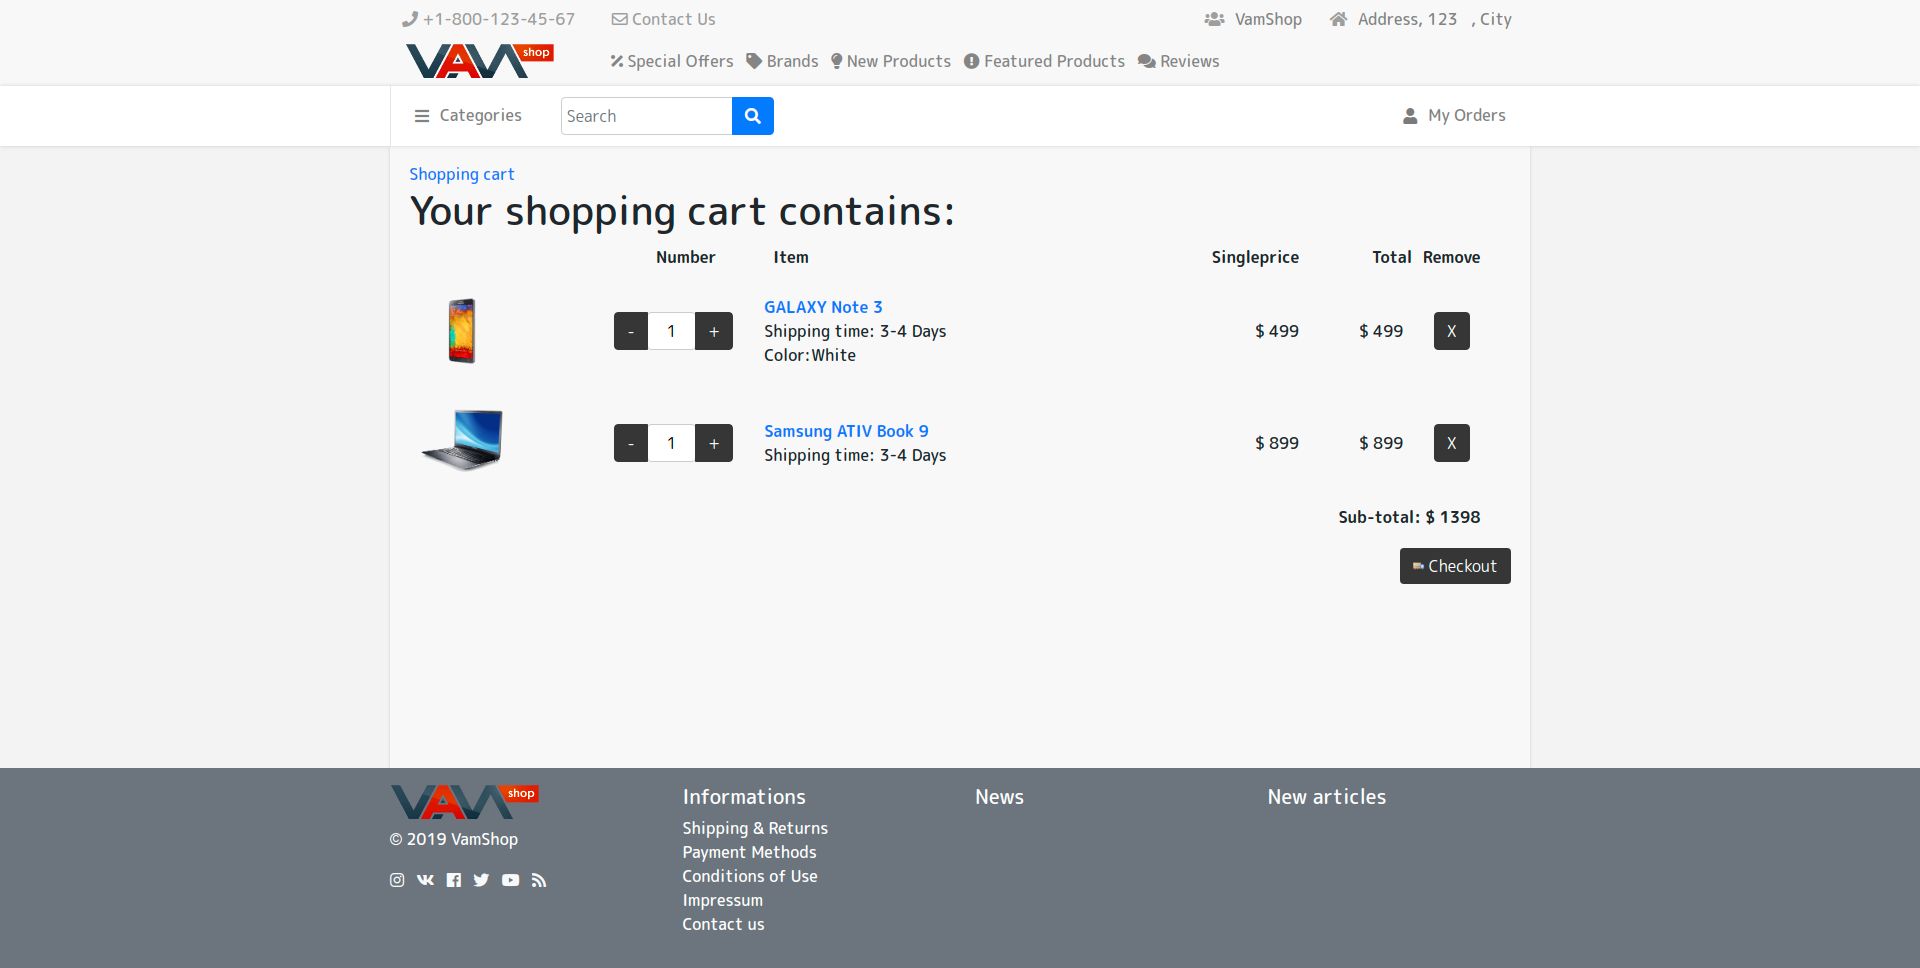Expand the Categories hamburger menu
1920x968 pixels.
[468, 116]
